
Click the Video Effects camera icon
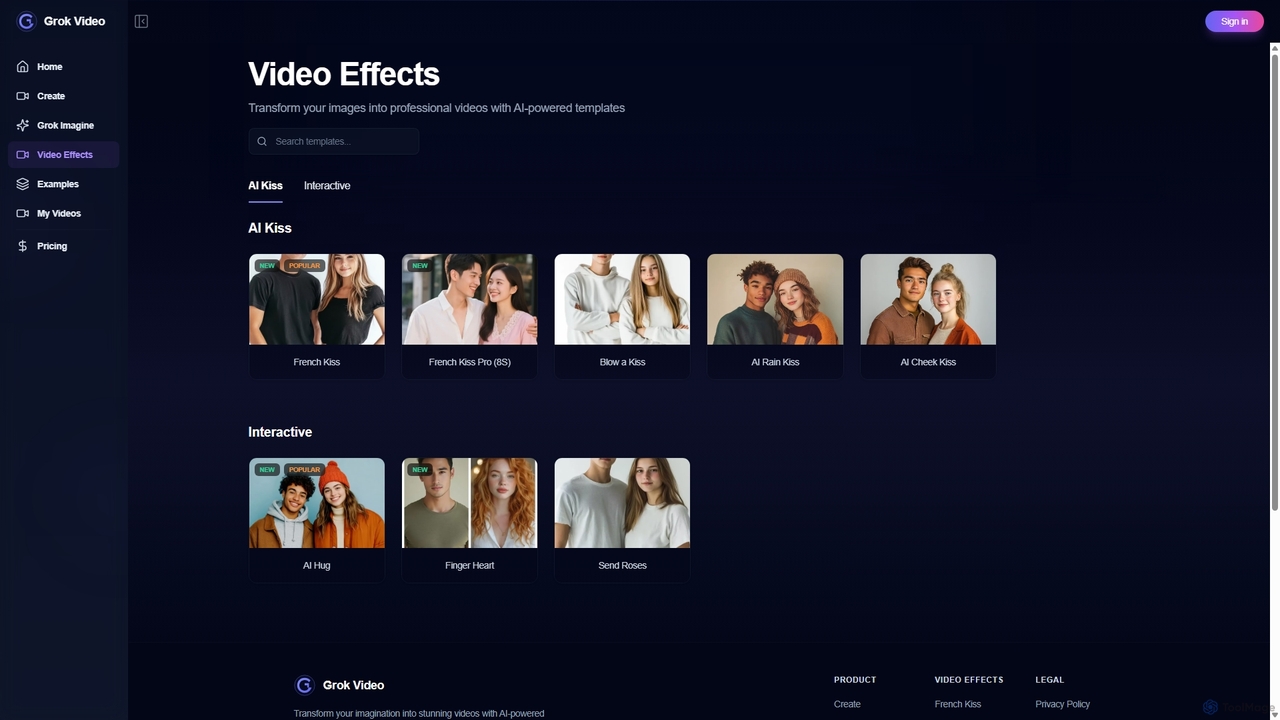pos(23,155)
